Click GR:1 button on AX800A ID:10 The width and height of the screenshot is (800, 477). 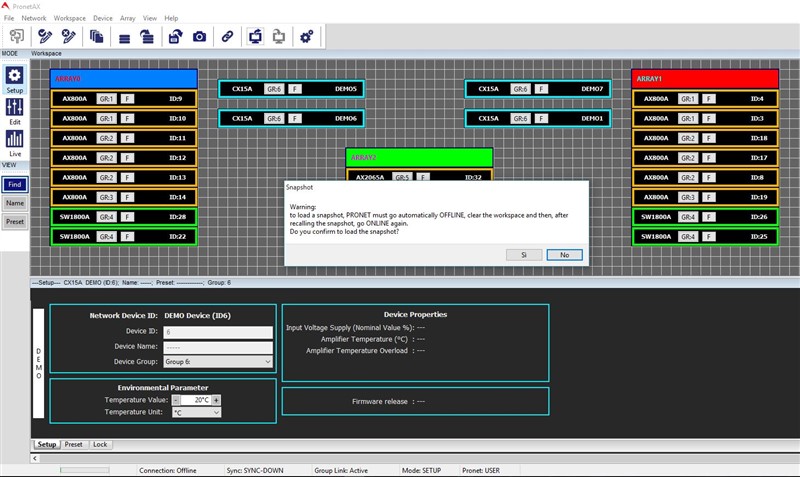pyautogui.click(x=106, y=118)
